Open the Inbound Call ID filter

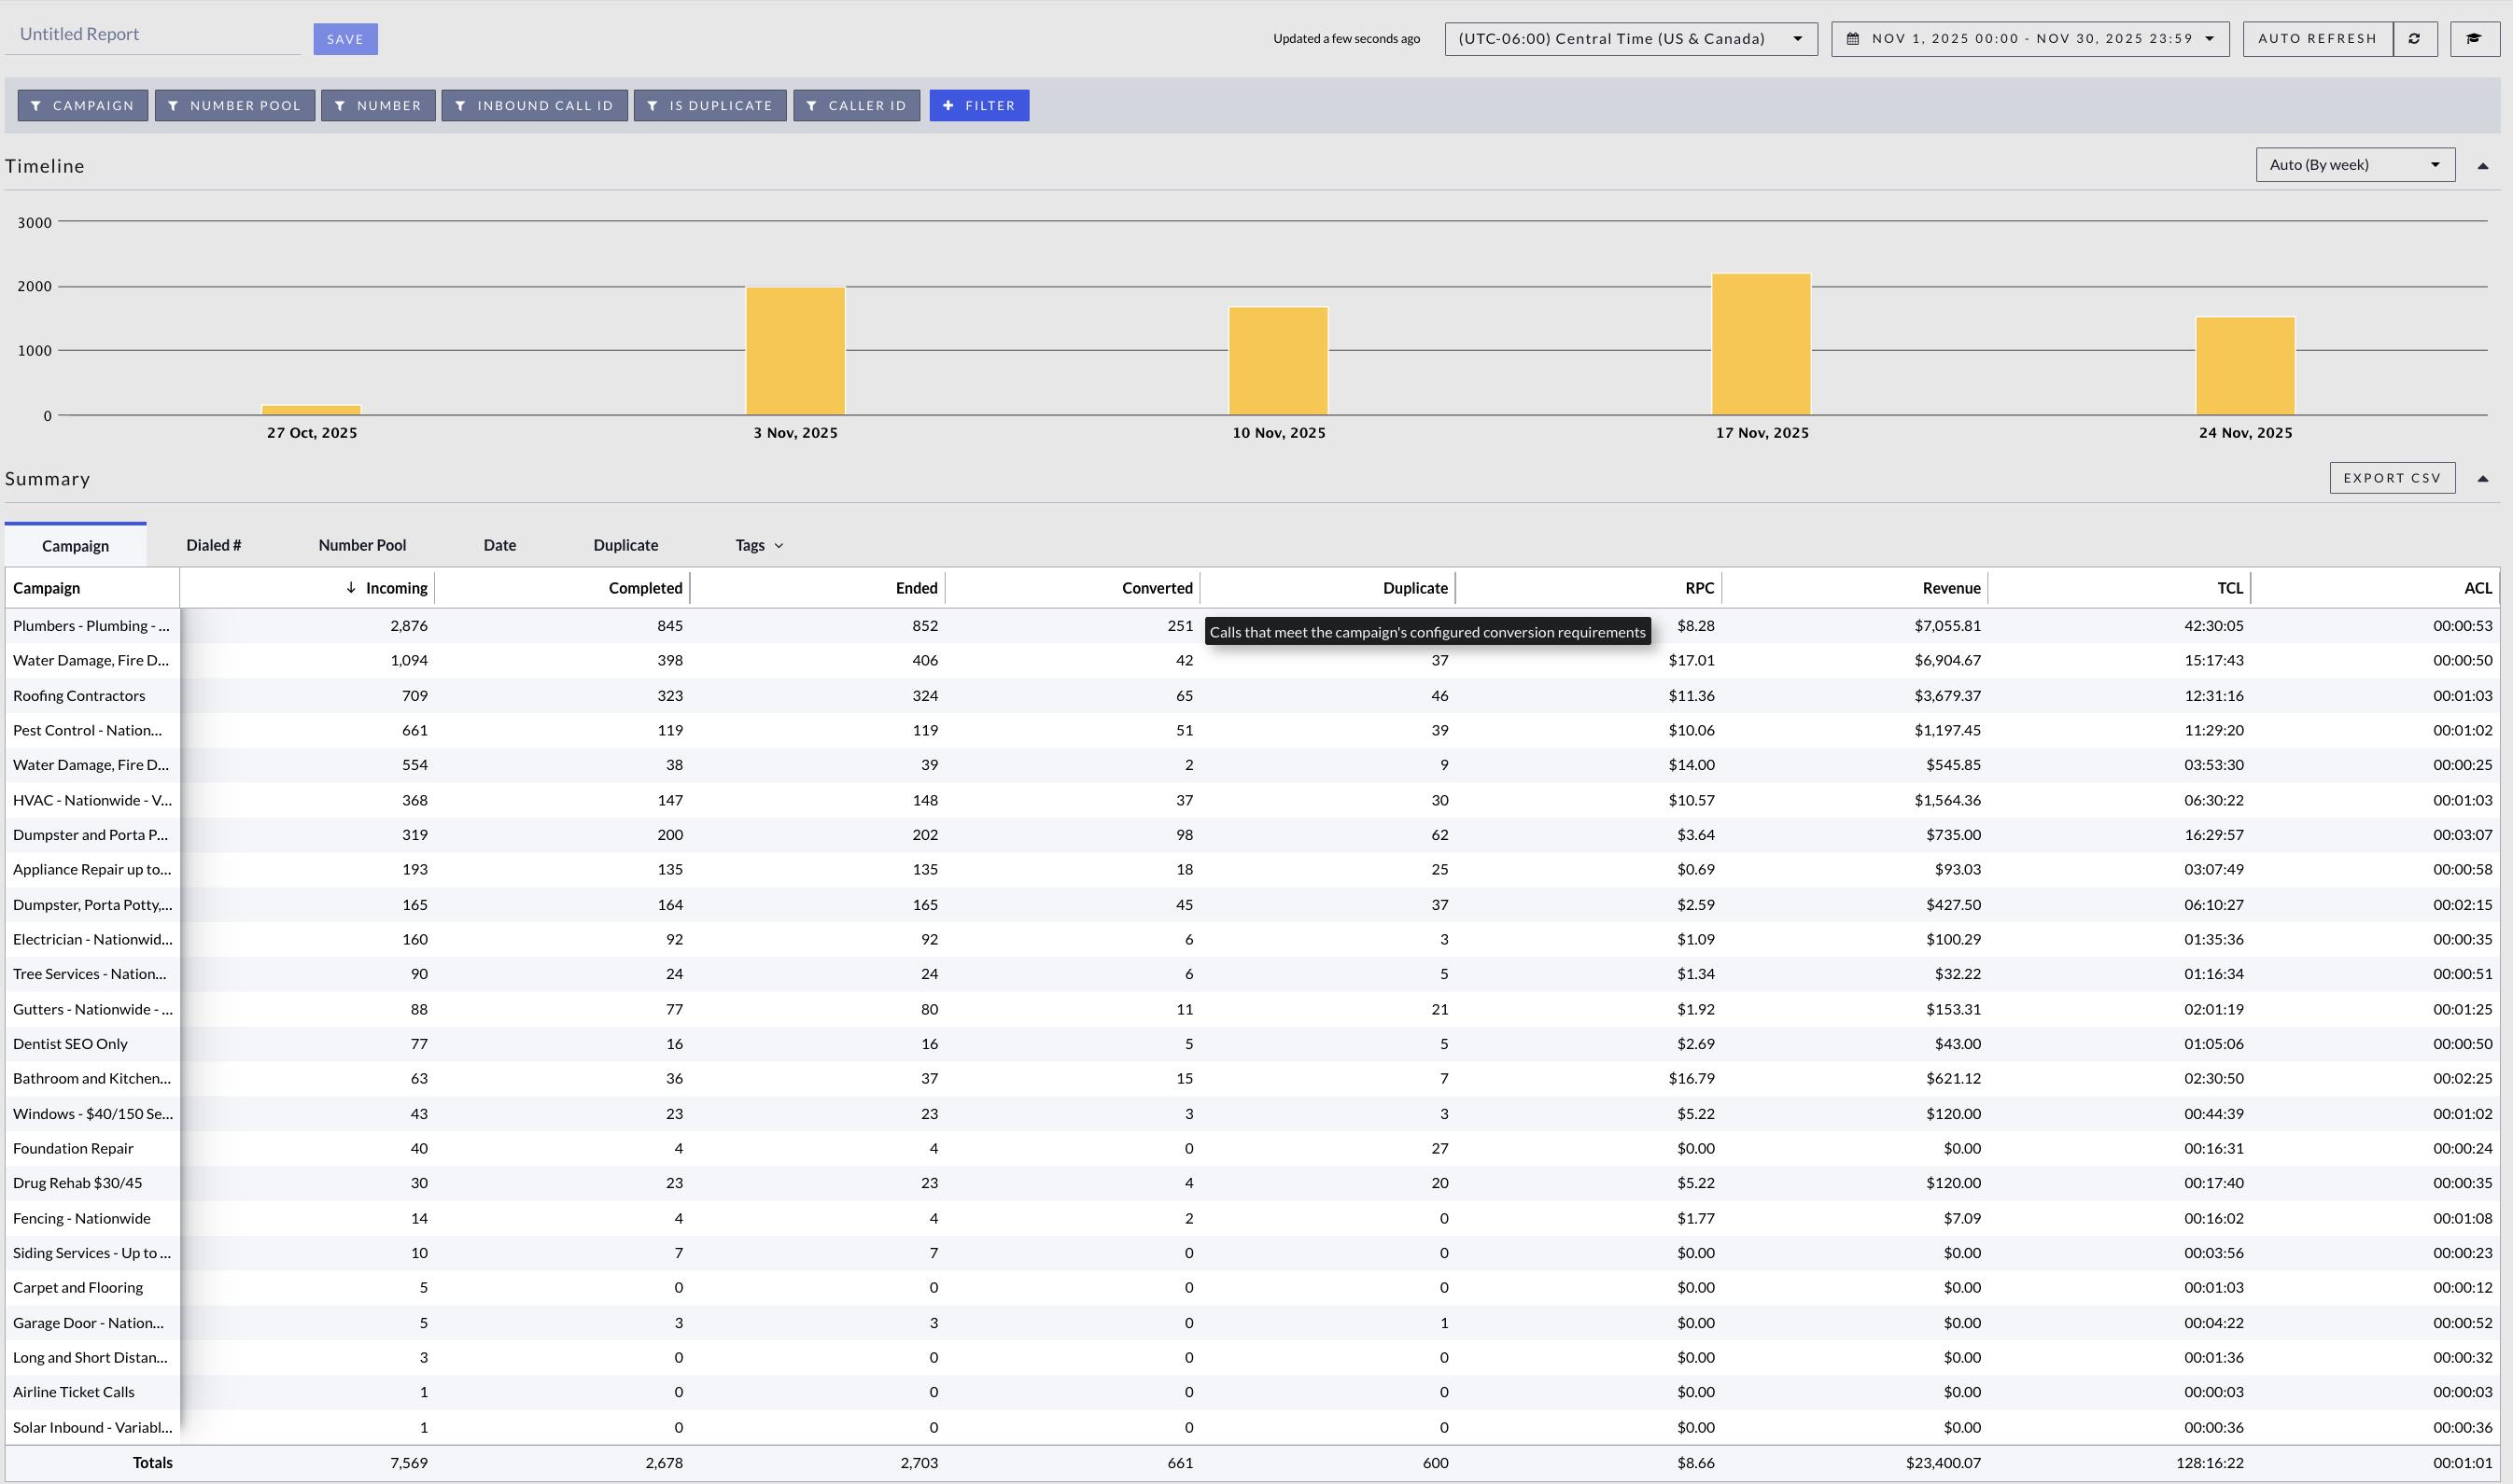(x=534, y=105)
